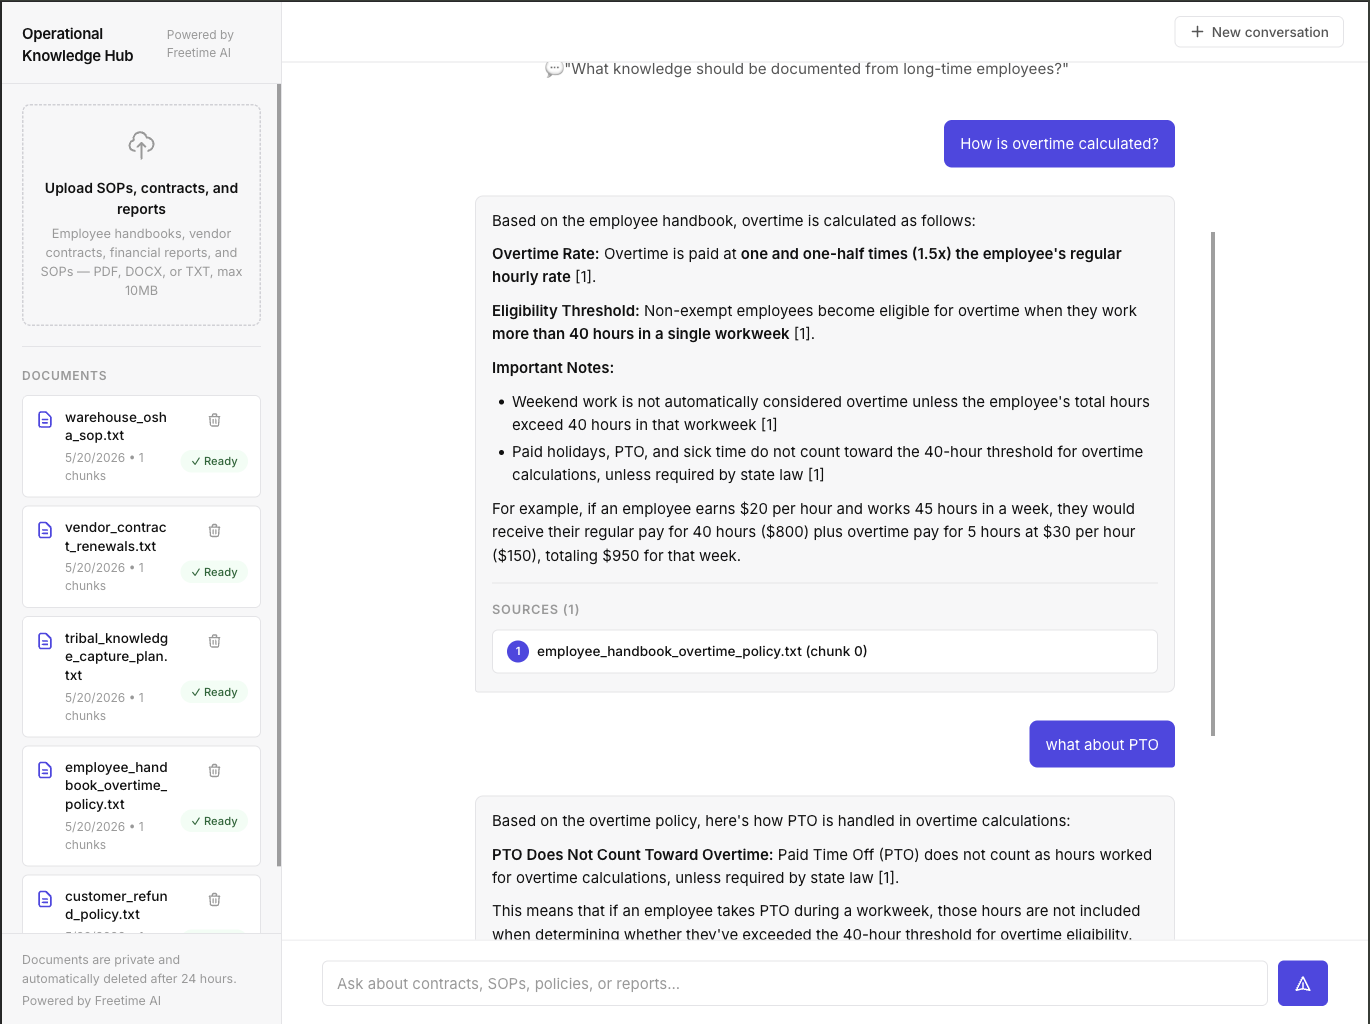Click the Ready status of employee_handbook_overtime_policy.txt
This screenshot has height=1024, width=1370.
[214, 821]
